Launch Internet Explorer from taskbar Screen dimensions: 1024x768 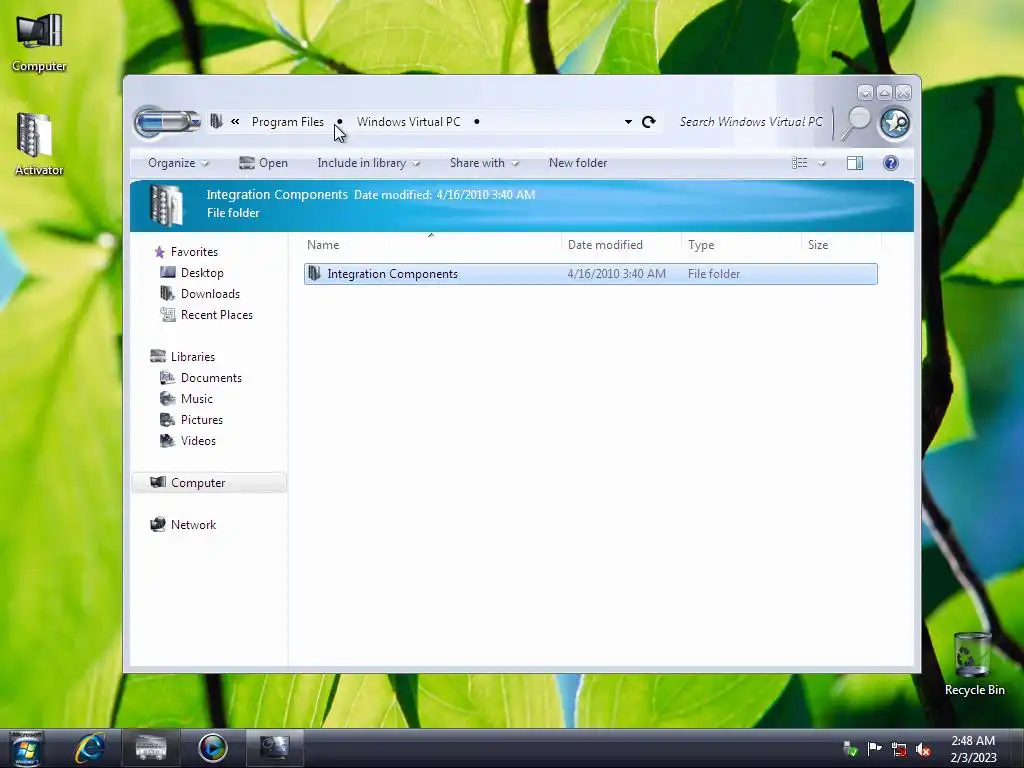[89, 748]
